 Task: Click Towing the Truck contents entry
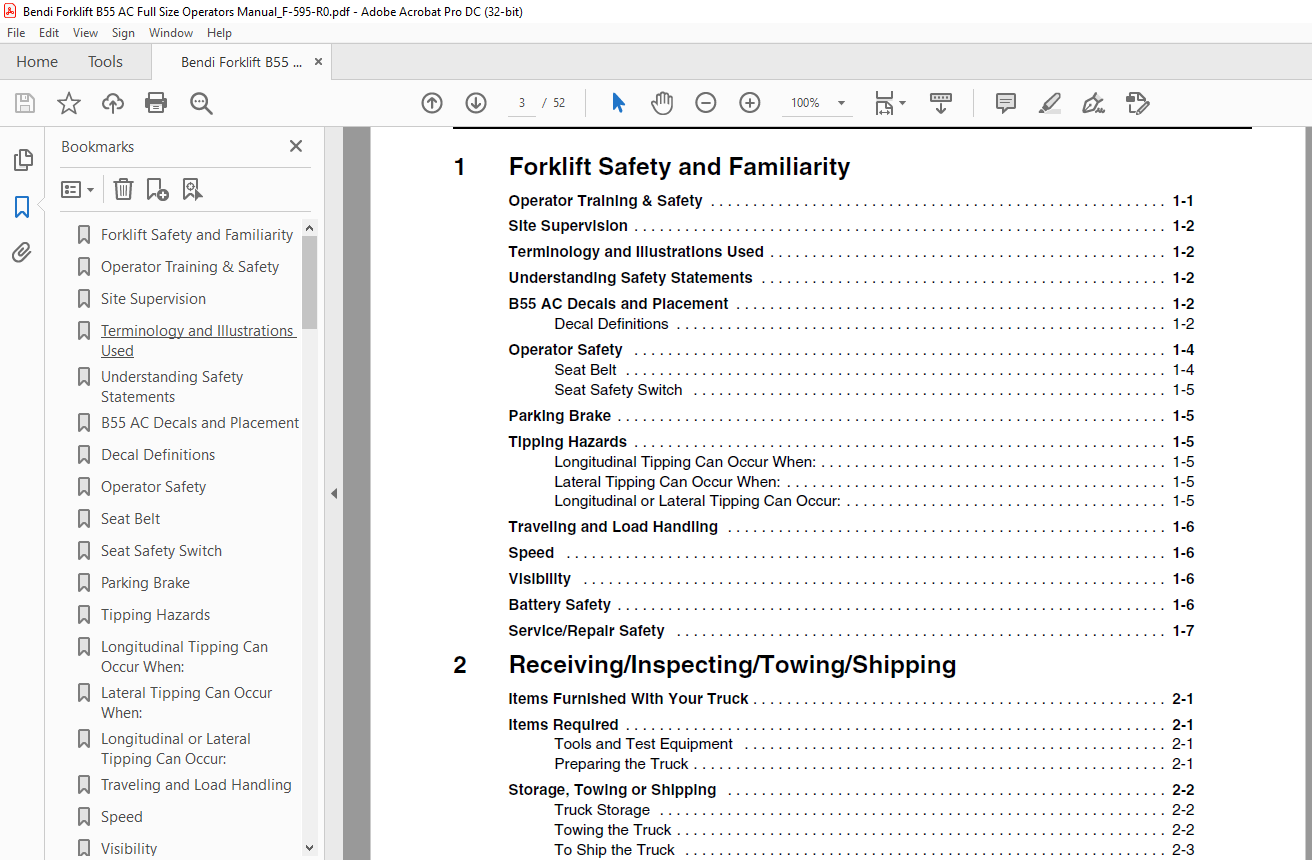click(874, 830)
